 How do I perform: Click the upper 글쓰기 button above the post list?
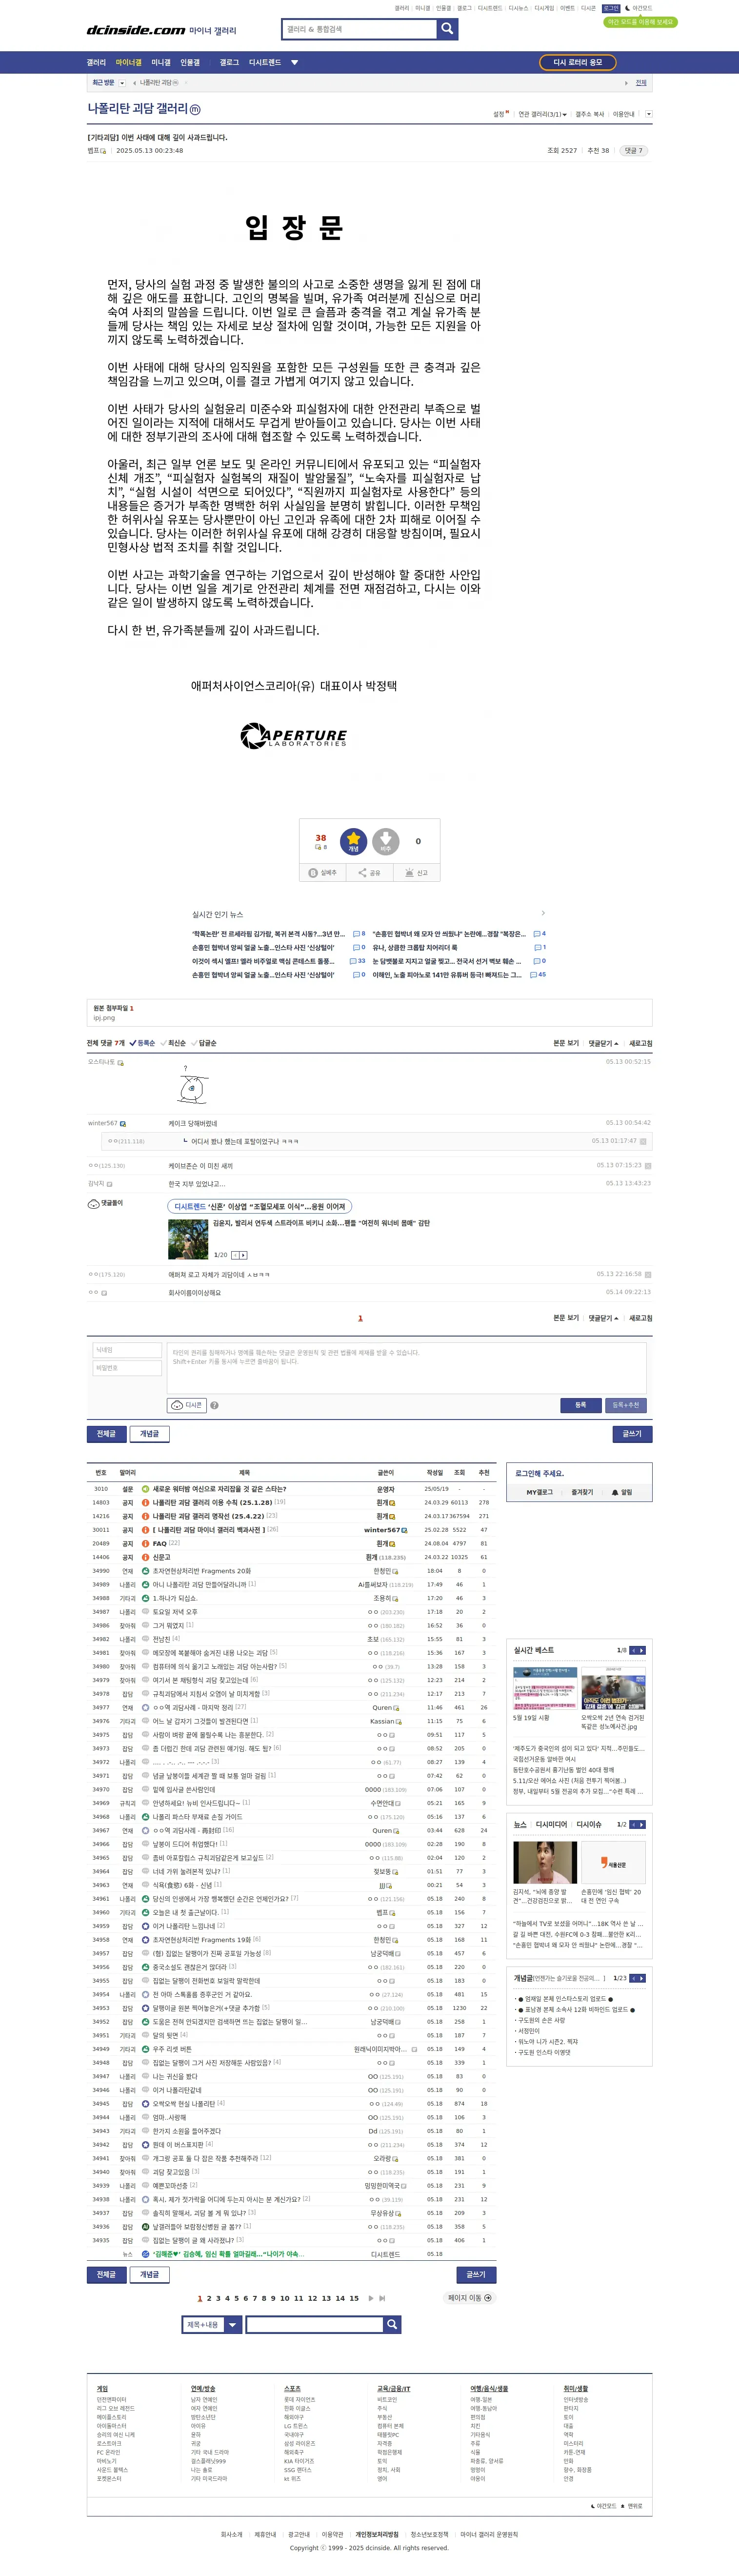click(632, 1433)
